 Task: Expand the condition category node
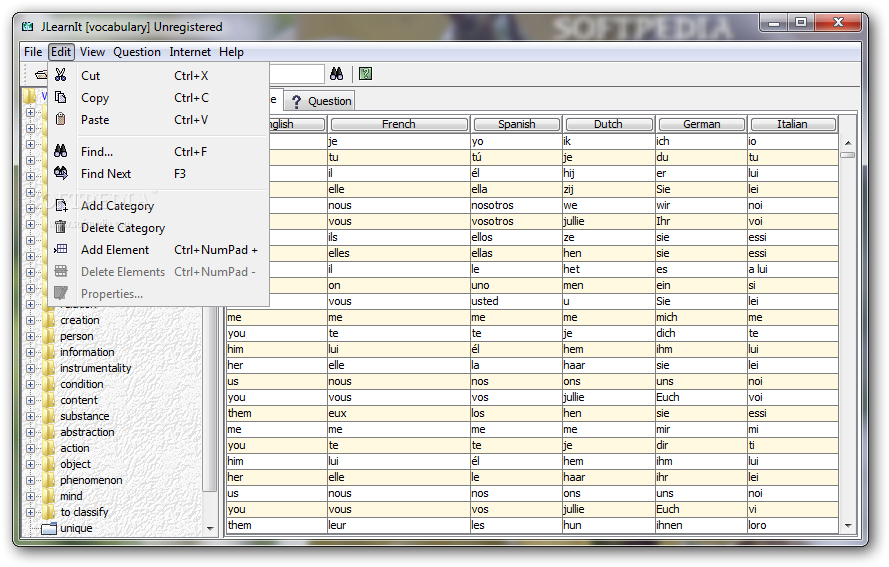(x=30, y=384)
